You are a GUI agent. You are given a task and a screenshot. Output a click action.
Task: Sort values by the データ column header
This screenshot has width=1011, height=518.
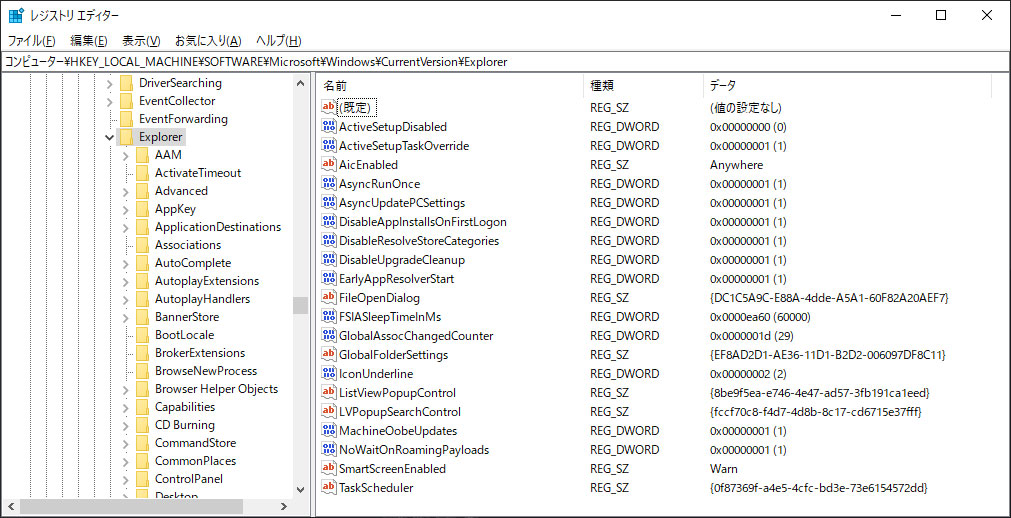point(847,85)
